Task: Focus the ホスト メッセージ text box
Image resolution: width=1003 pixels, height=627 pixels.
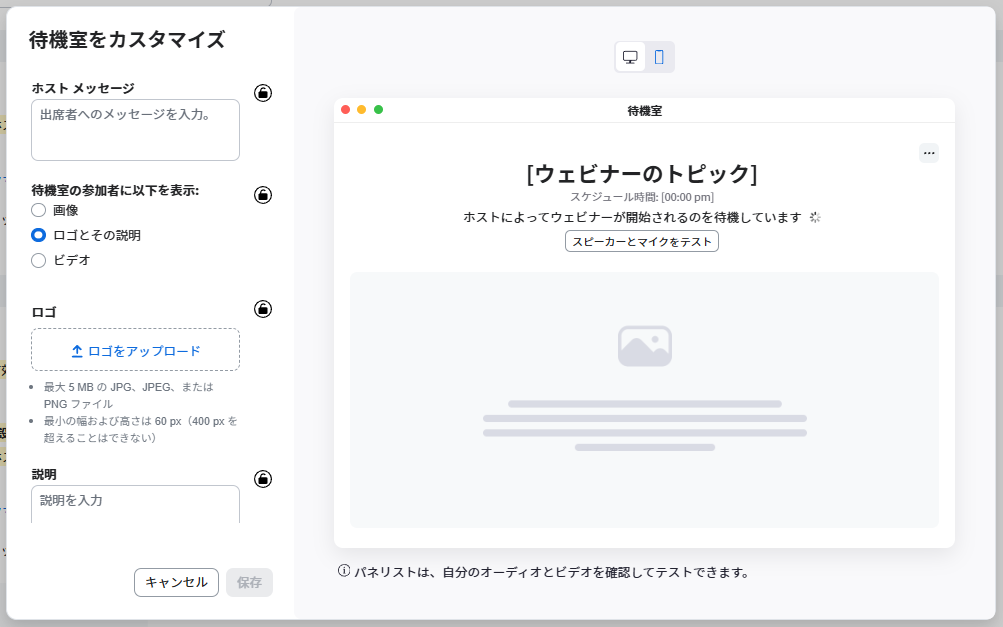Action: pyautogui.click(x=136, y=130)
